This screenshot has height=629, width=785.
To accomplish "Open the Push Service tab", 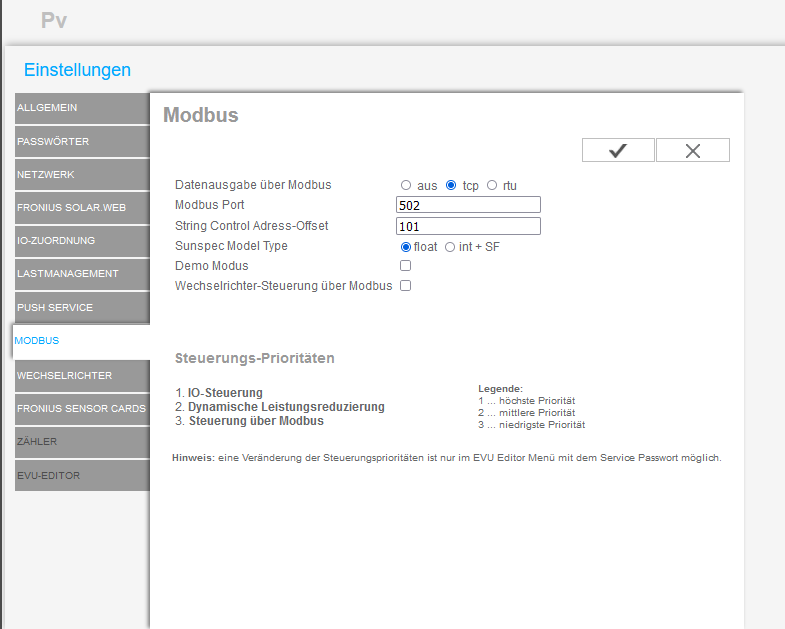I will coord(81,308).
